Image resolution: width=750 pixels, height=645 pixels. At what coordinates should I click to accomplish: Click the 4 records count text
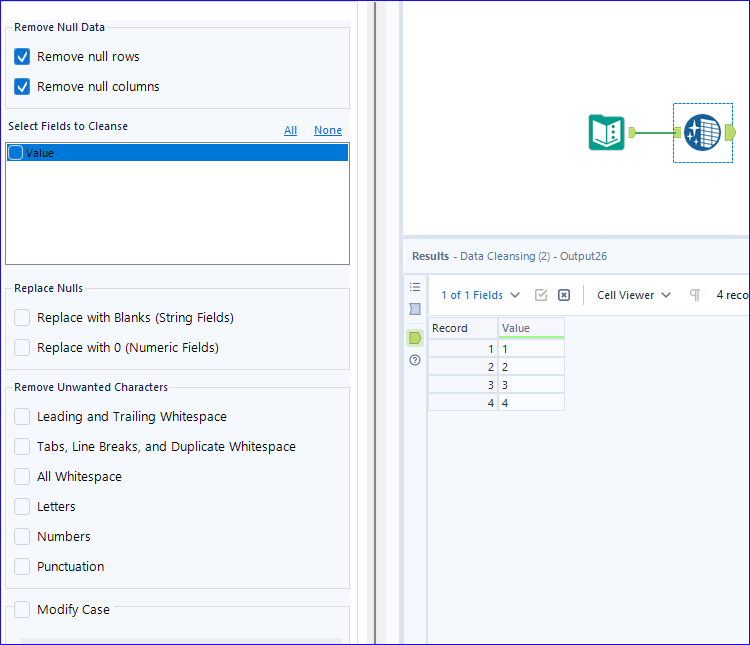(732, 295)
